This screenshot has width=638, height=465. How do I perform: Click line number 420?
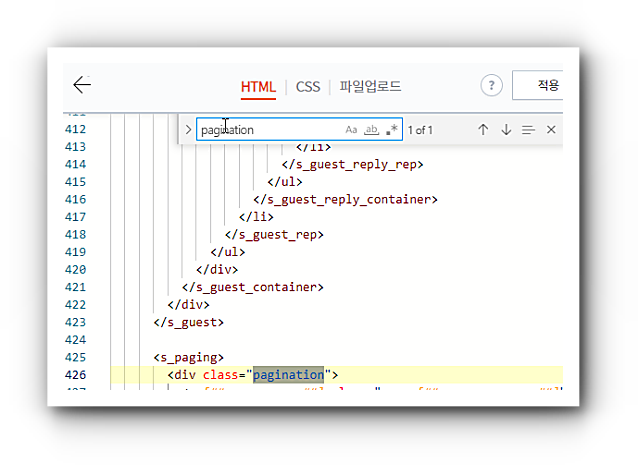click(x=75, y=269)
